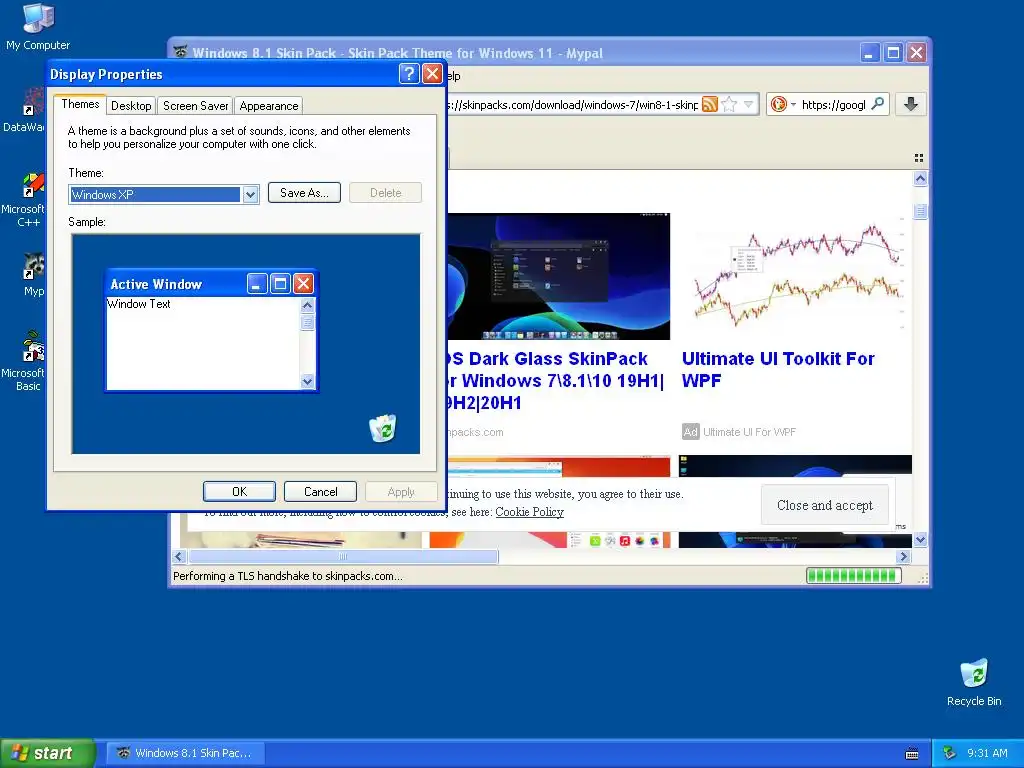Click the Mypal vertical scroll down arrow
1024x768 pixels.
tap(920, 539)
